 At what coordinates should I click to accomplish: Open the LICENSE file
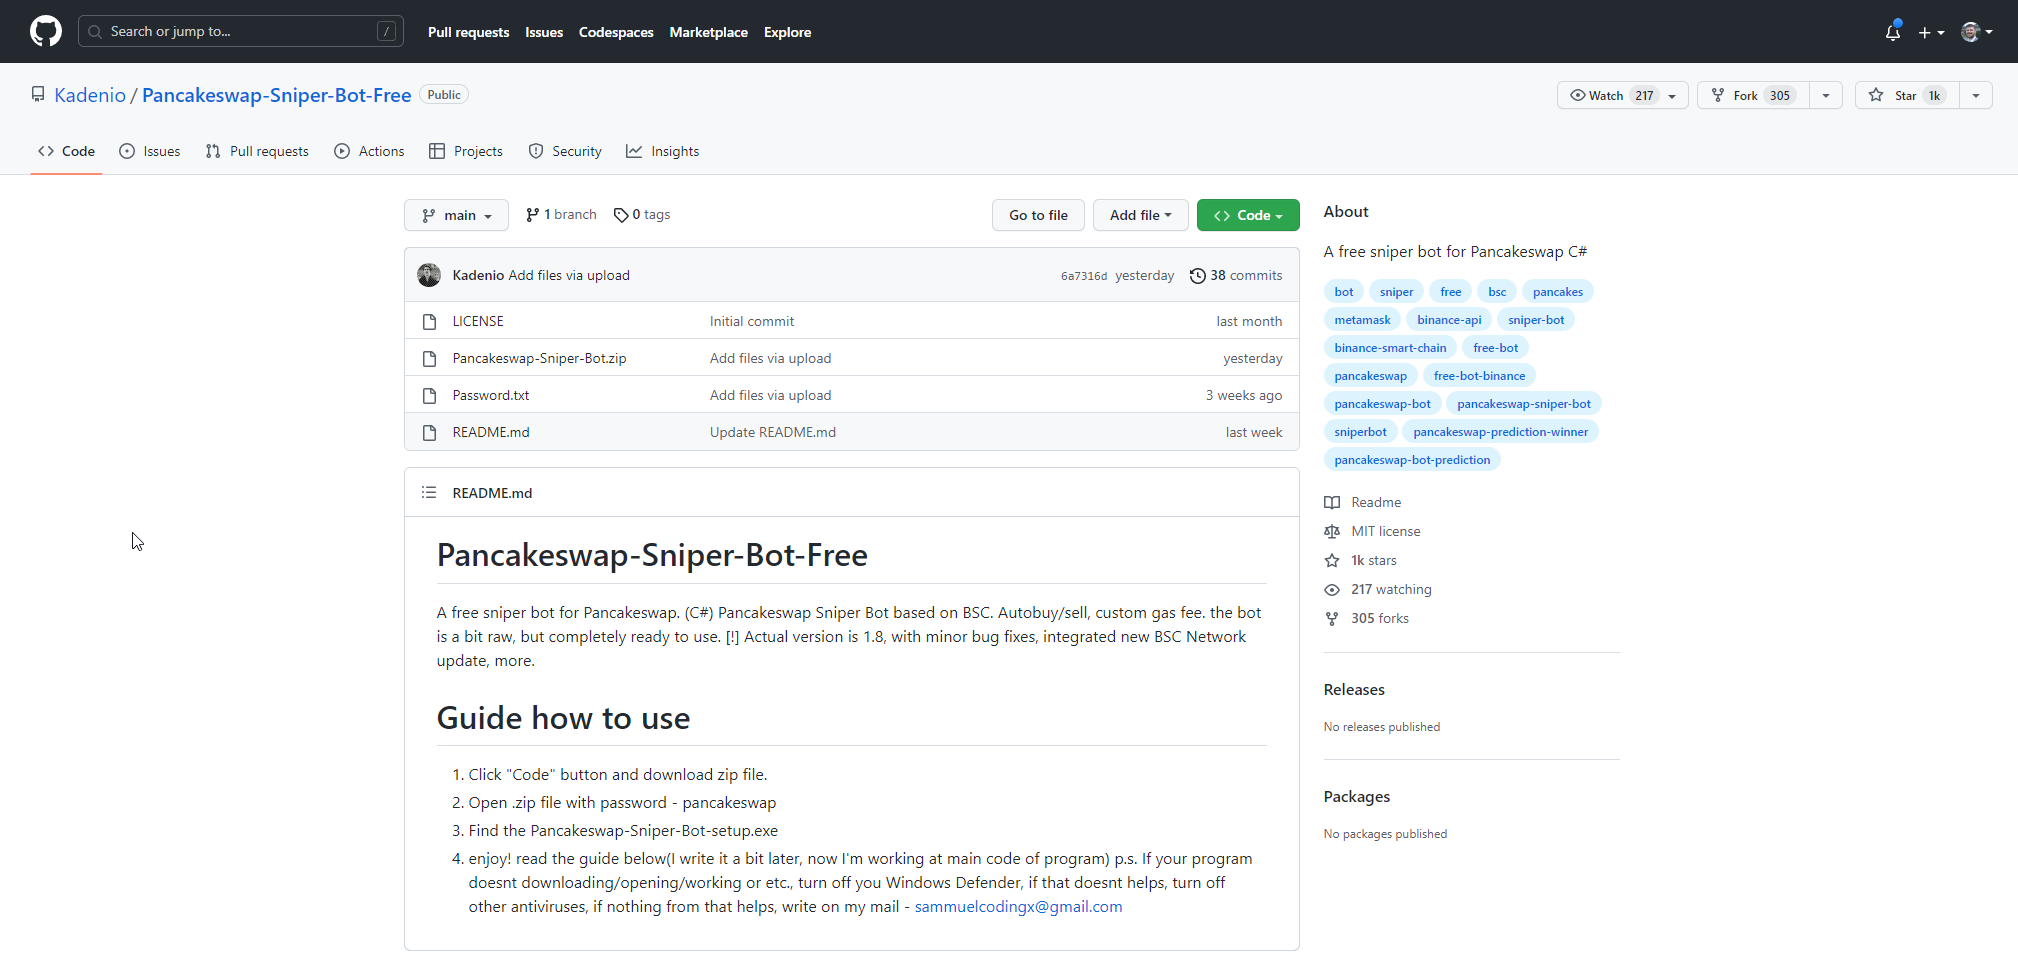[478, 321]
